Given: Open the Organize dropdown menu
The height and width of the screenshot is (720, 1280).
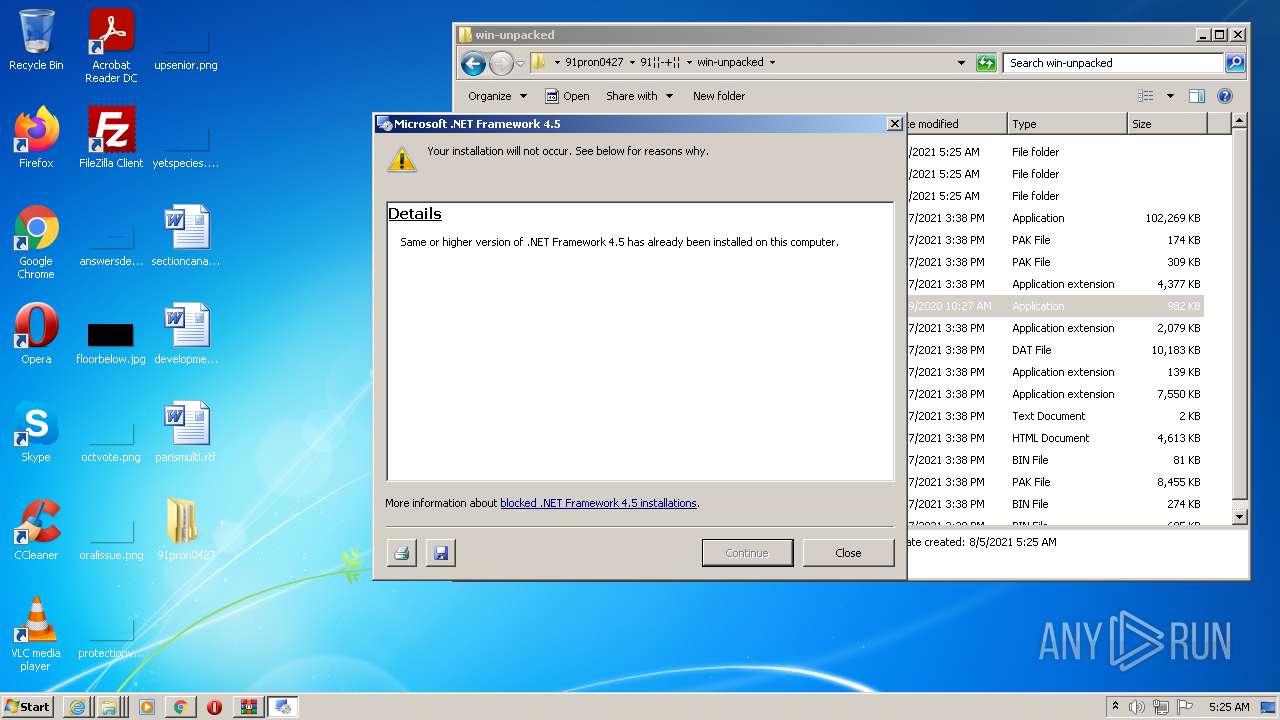Looking at the screenshot, I should [x=497, y=96].
